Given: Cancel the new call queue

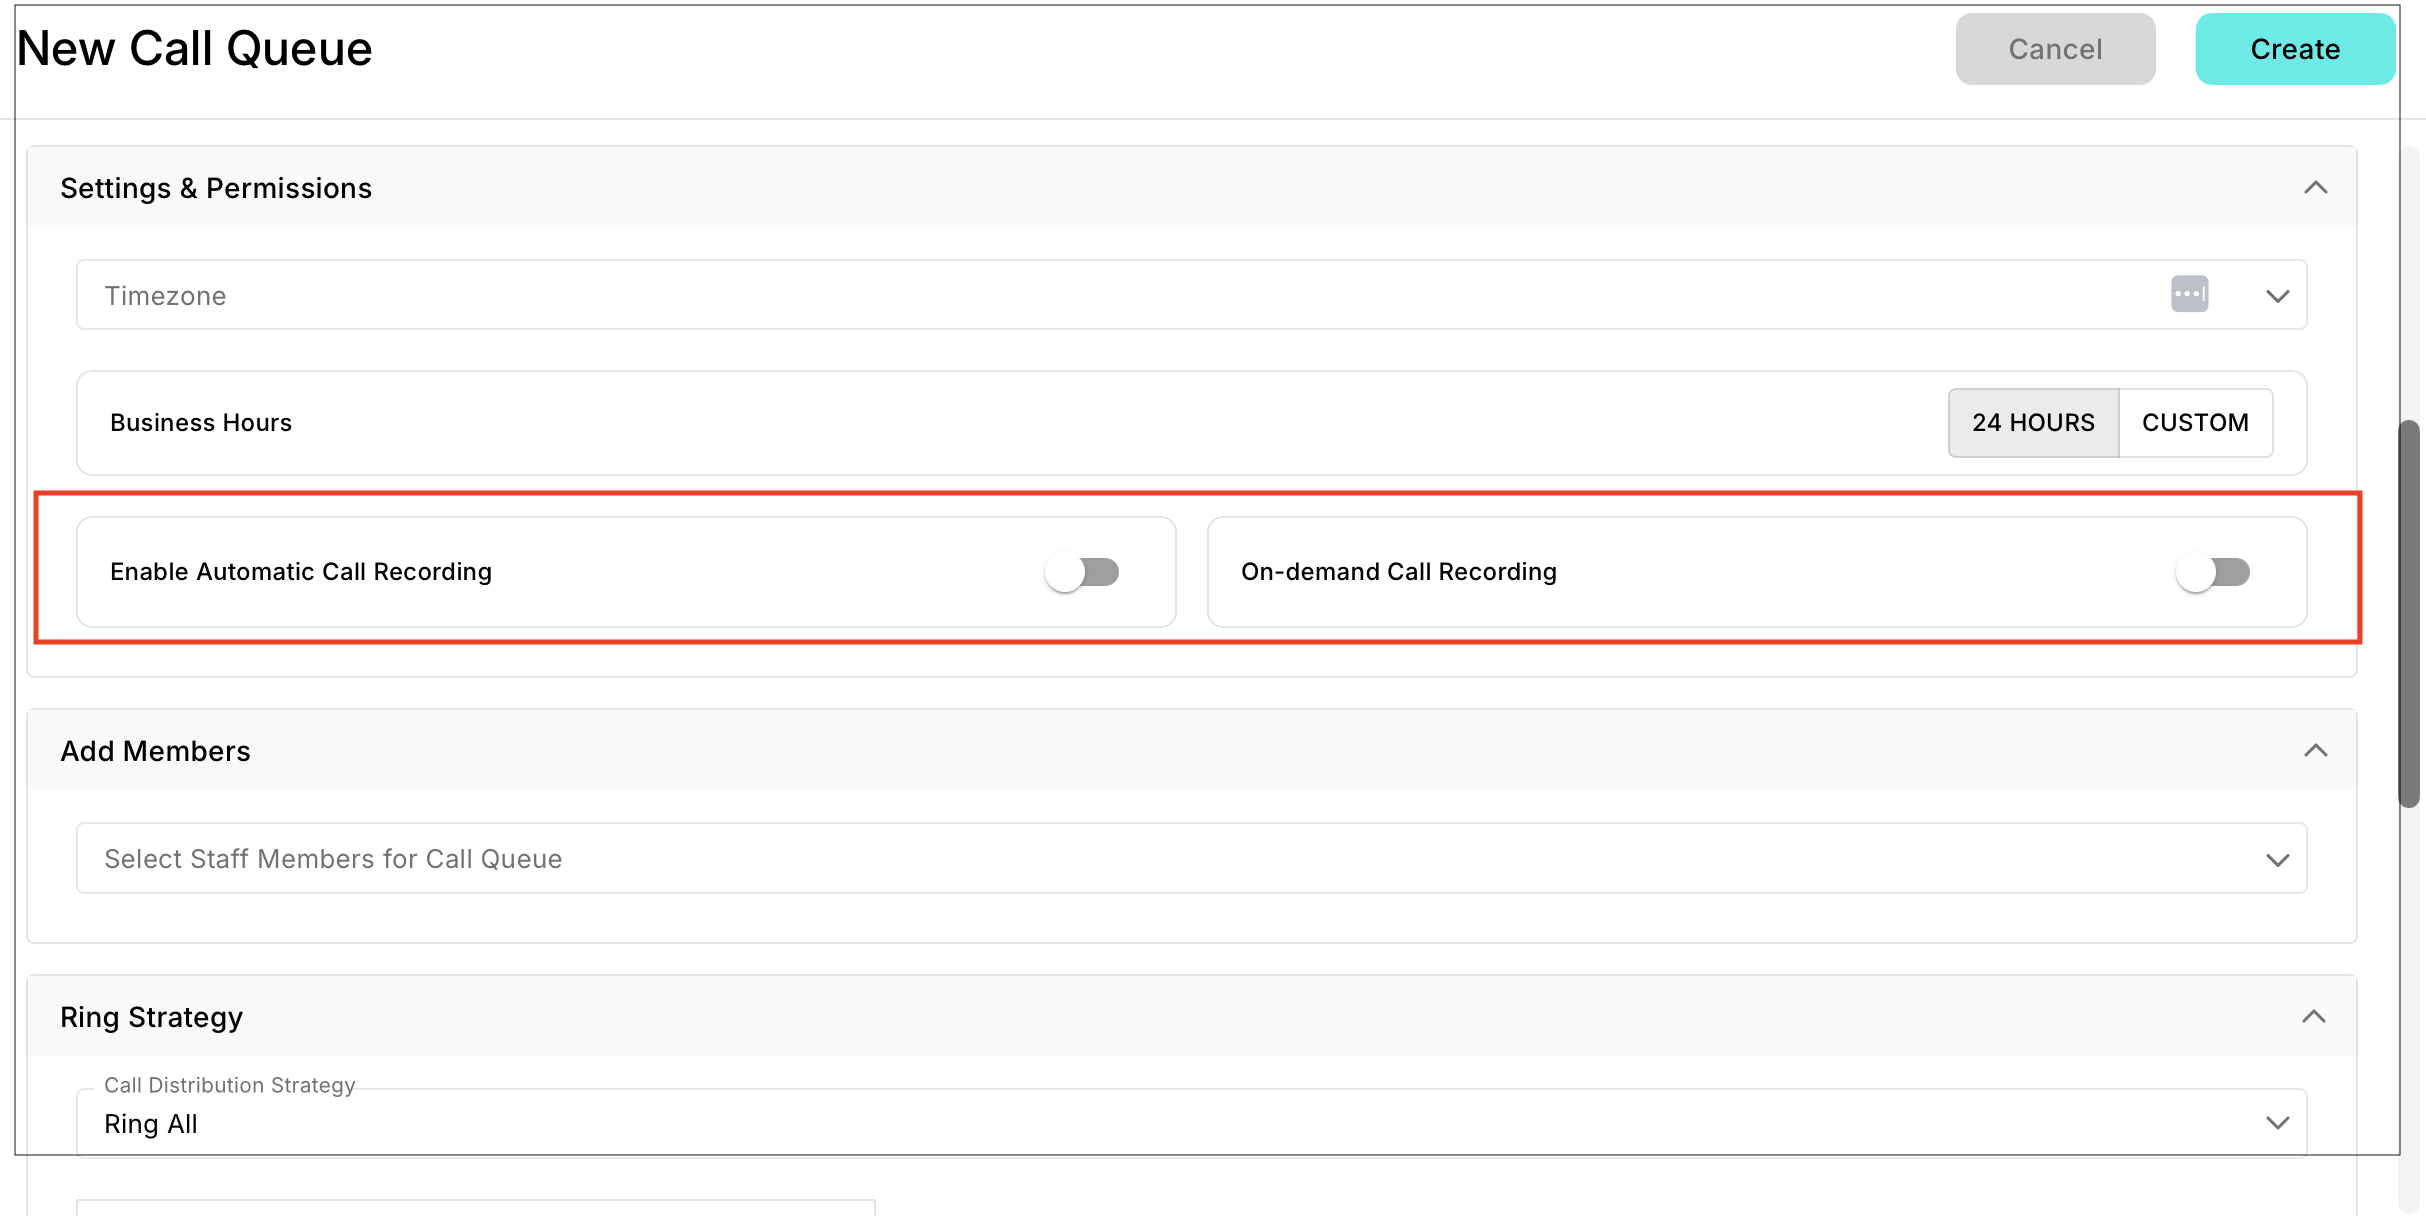Looking at the screenshot, I should tap(2055, 49).
